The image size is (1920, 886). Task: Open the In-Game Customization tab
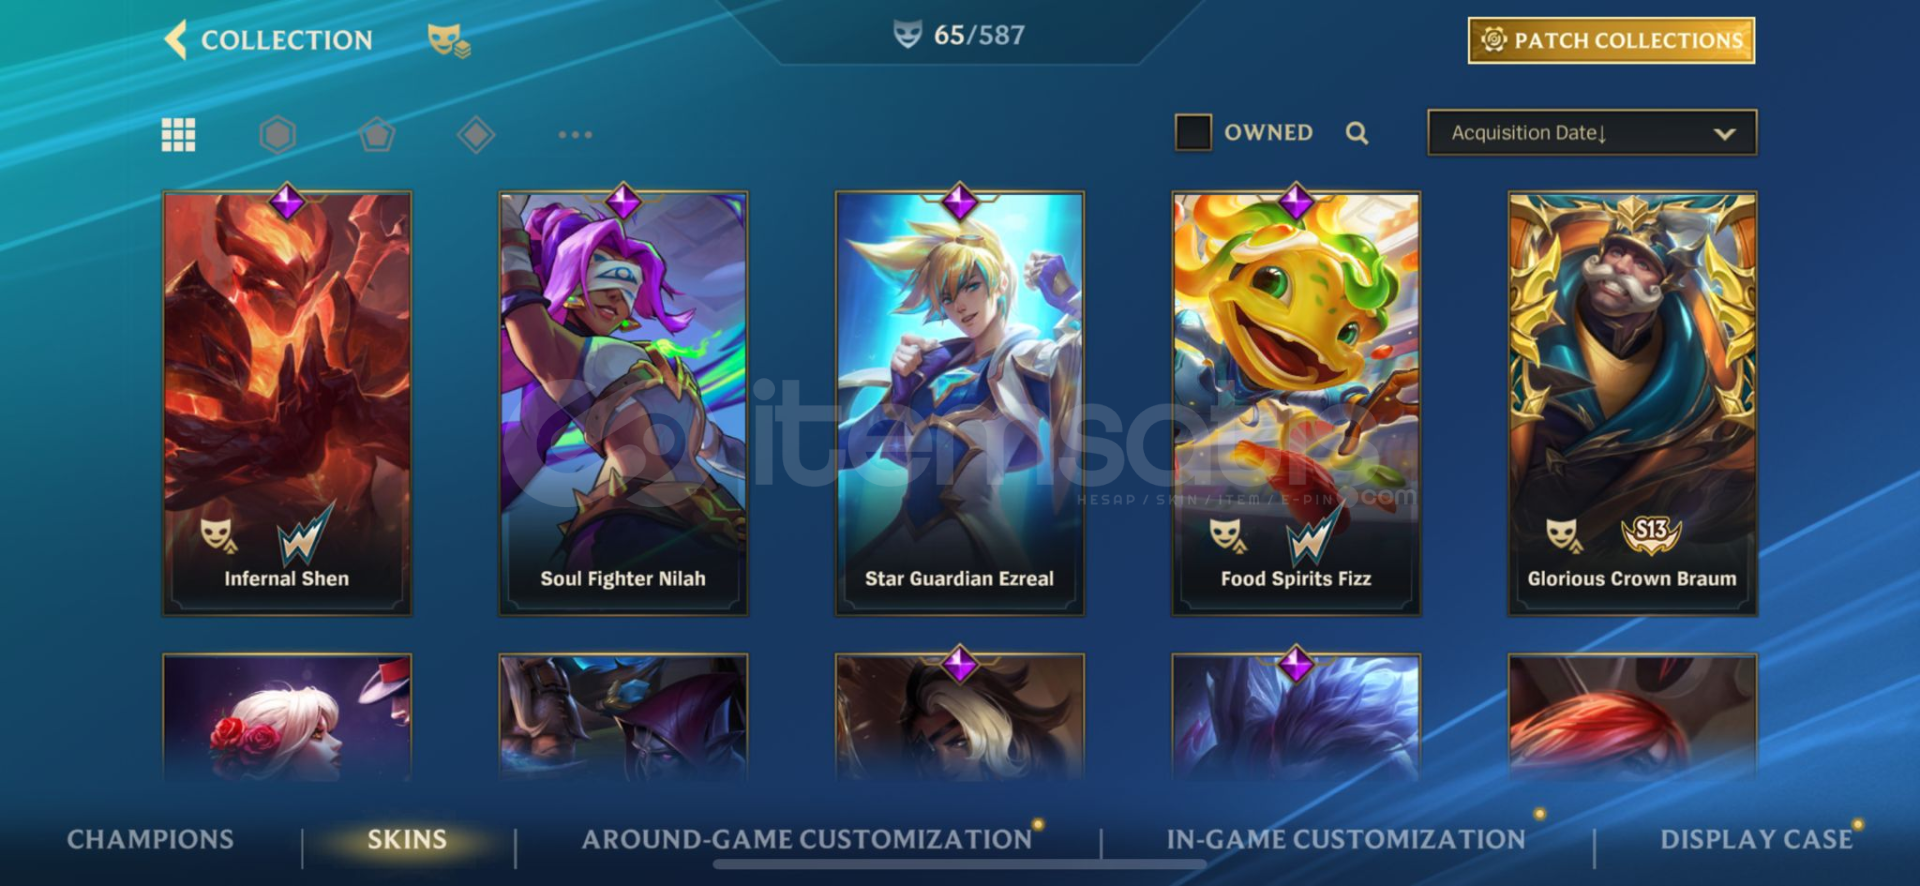[1346, 840]
